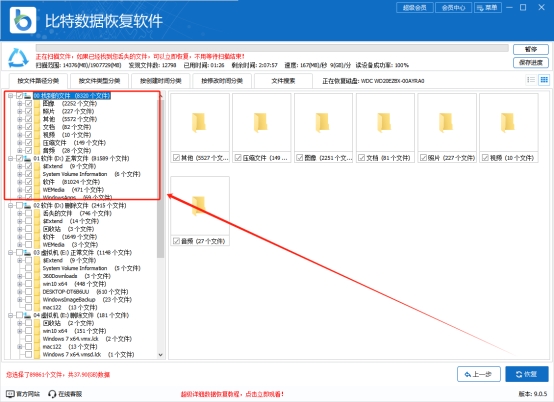
Task: Click the 官方网站 monitor icon
Action: (10, 394)
